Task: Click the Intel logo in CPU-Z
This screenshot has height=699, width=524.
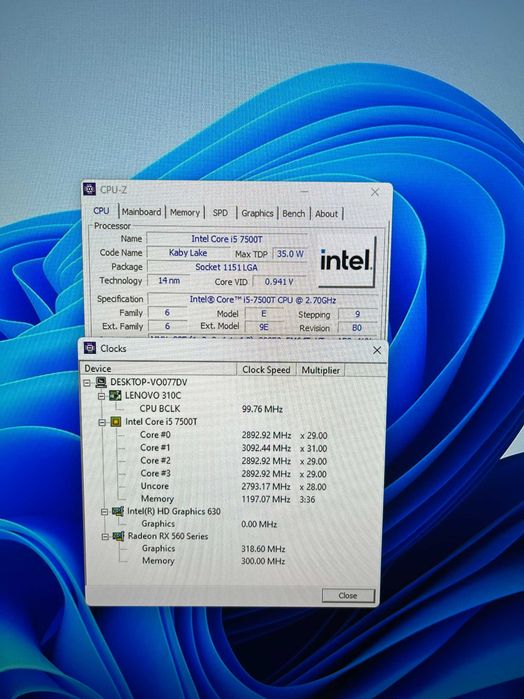Action: [346, 260]
